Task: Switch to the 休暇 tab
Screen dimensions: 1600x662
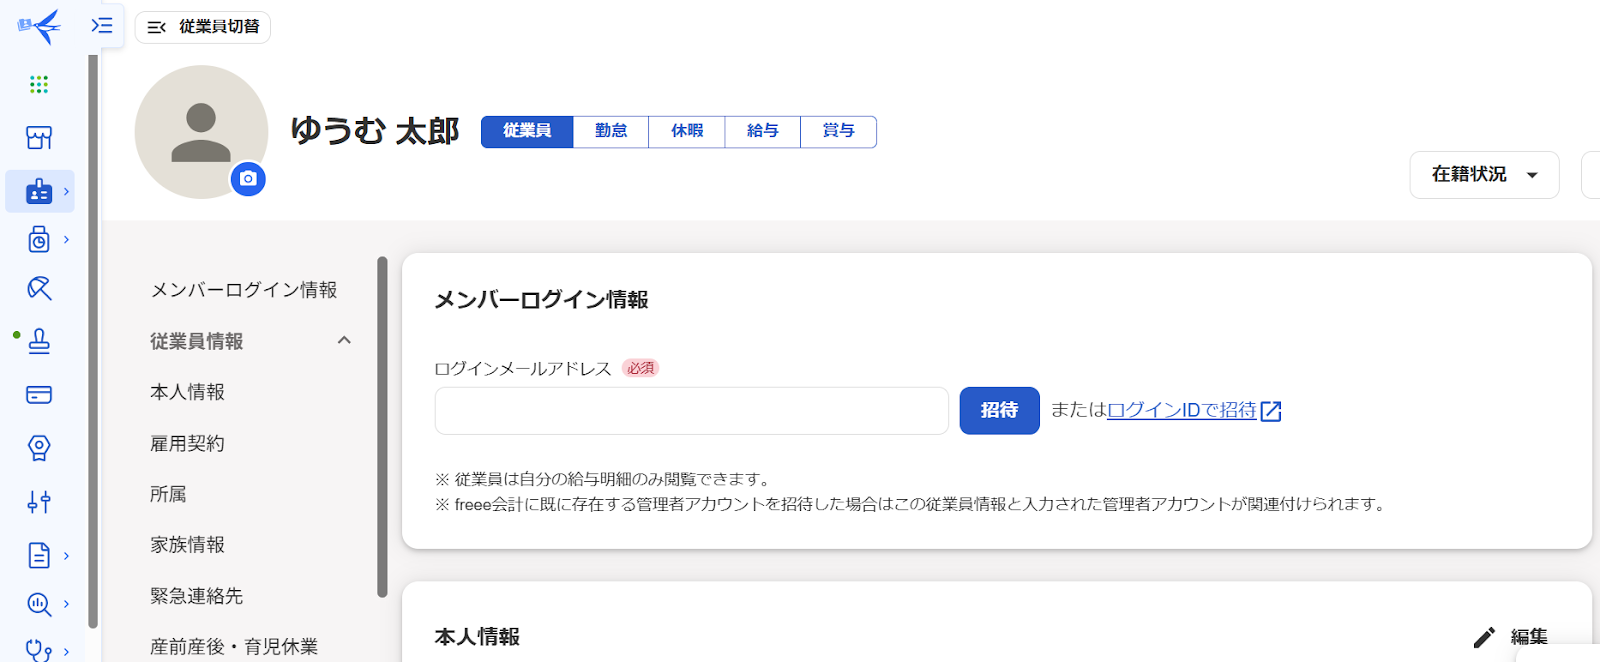Action: tap(687, 131)
